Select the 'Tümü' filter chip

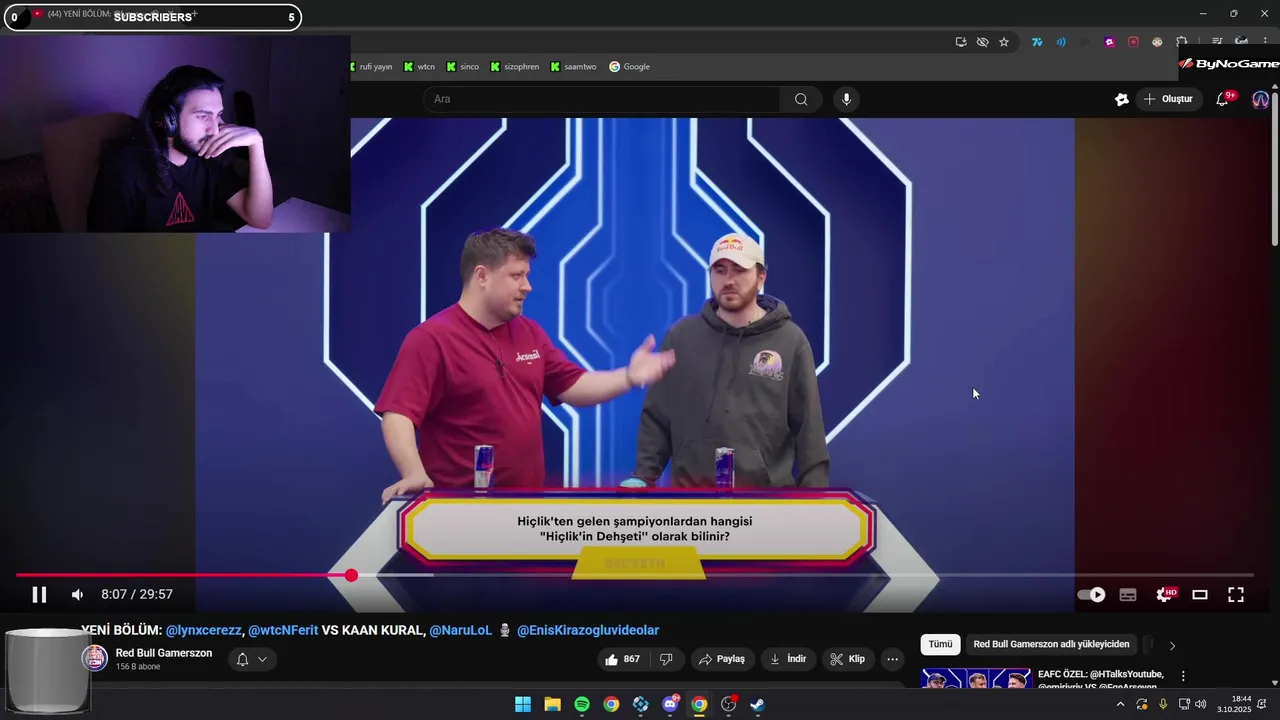[940, 644]
